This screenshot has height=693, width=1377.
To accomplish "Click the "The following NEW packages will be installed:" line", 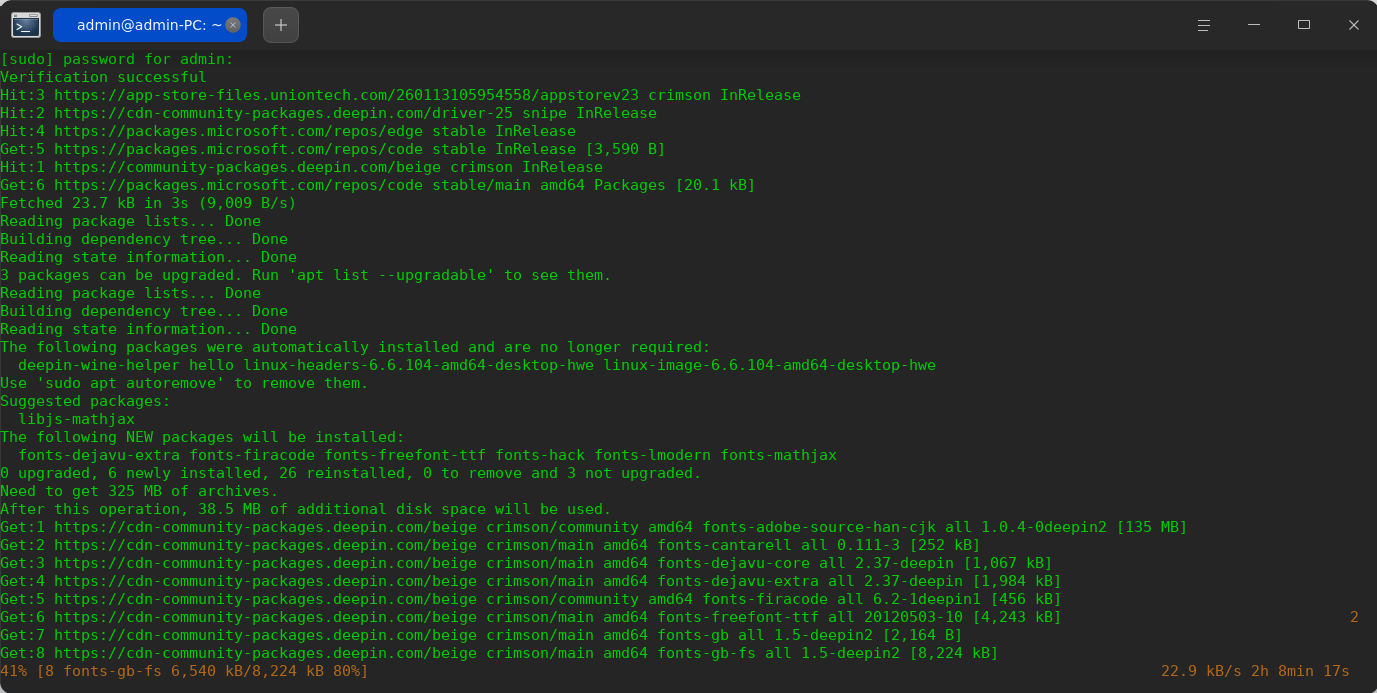I will [x=202, y=437].
